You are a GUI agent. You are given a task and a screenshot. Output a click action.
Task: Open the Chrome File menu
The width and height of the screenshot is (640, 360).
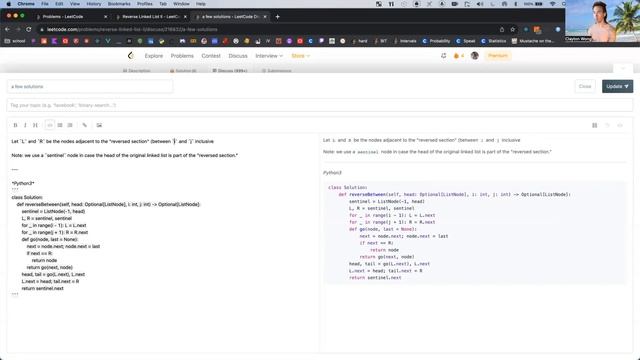pyautogui.click(x=45, y=4)
